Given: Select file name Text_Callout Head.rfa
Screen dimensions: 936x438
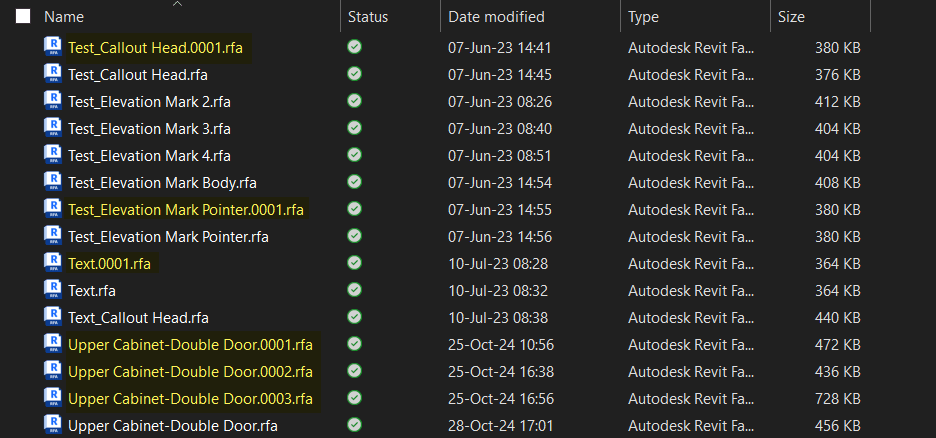Looking at the screenshot, I should click(x=138, y=318).
